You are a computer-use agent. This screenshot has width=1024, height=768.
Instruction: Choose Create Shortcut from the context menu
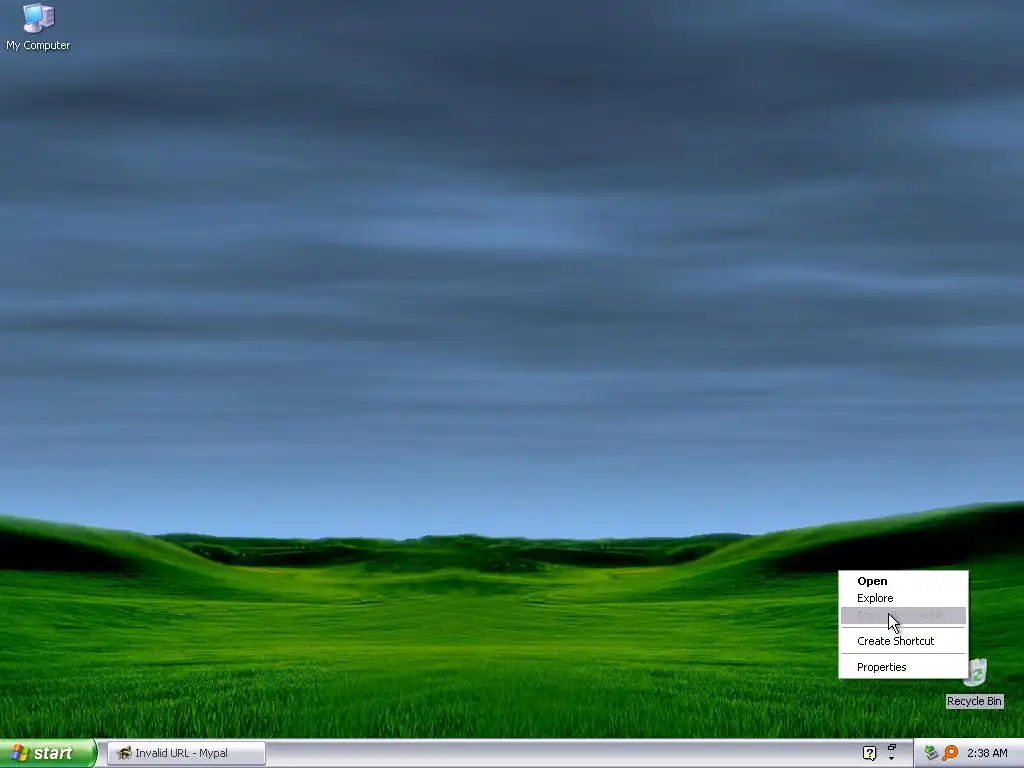pyautogui.click(x=903, y=641)
